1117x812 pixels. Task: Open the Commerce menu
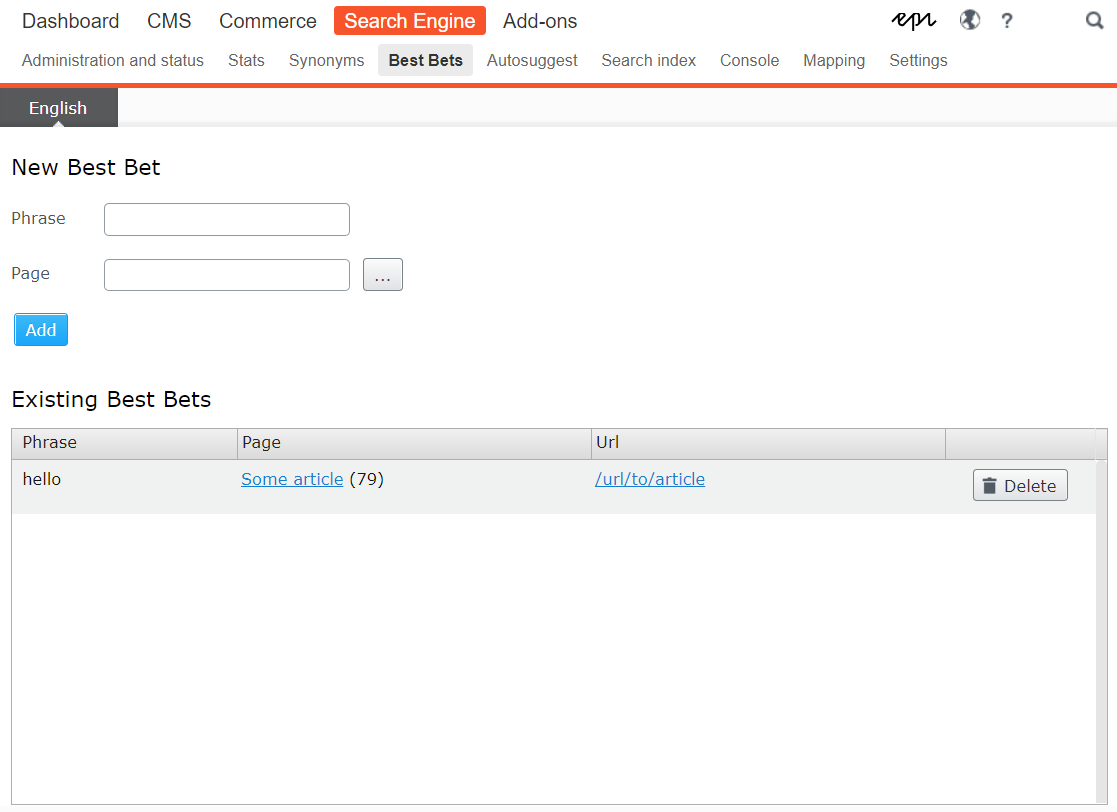pyautogui.click(x=267, y=21)
